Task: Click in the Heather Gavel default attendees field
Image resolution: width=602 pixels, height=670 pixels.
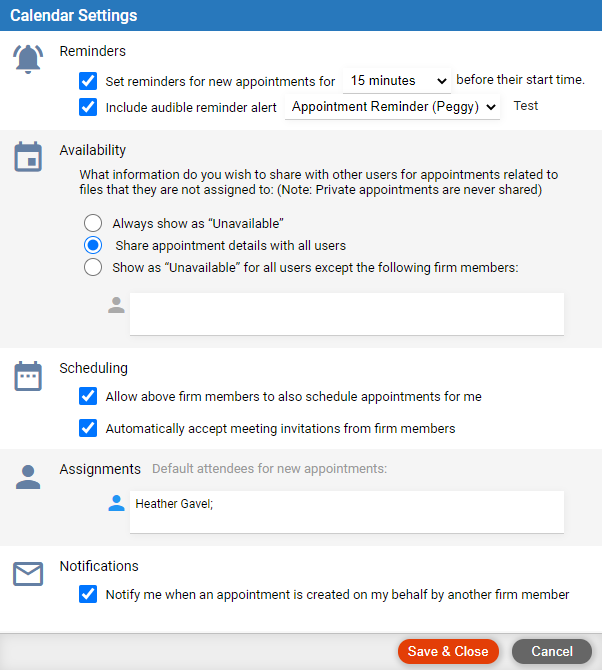Action: pyautogui.click(x=345, y=511)
